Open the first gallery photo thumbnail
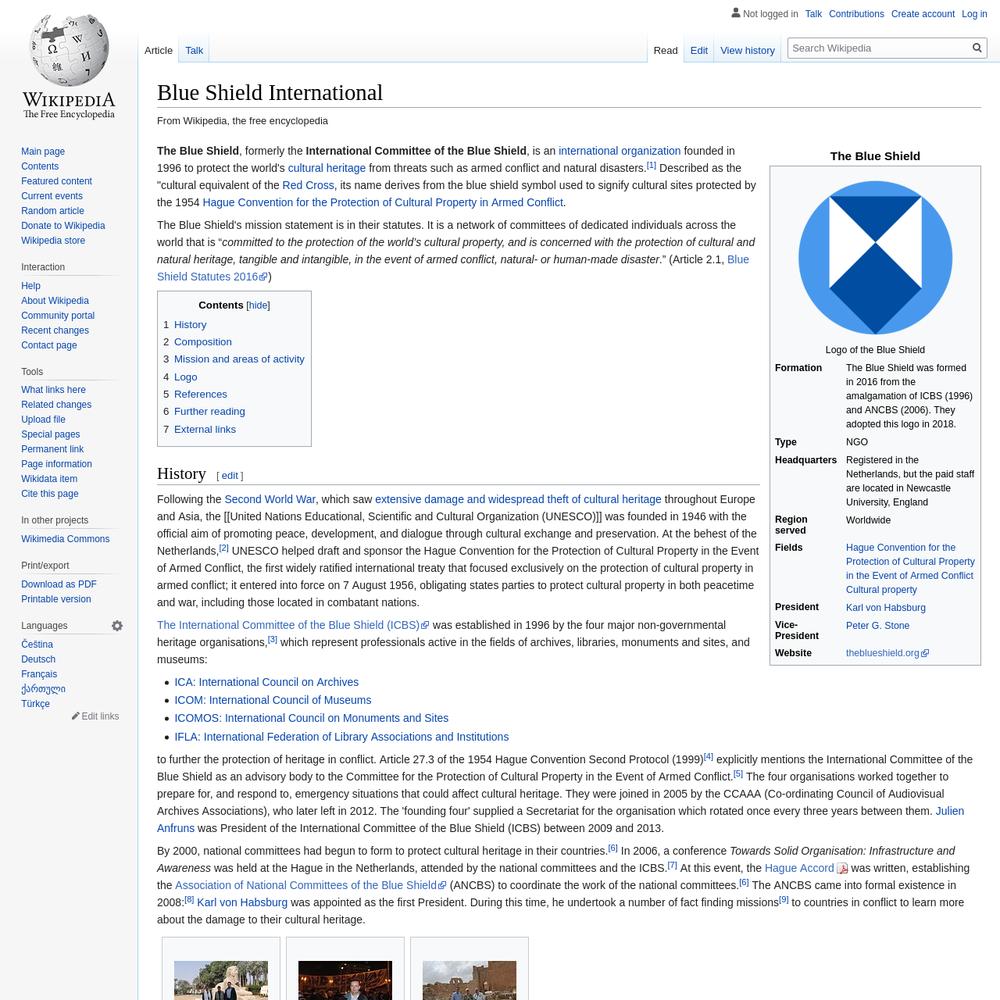The height and width of the screenshot is (1000, 1000). pos(221,980)
